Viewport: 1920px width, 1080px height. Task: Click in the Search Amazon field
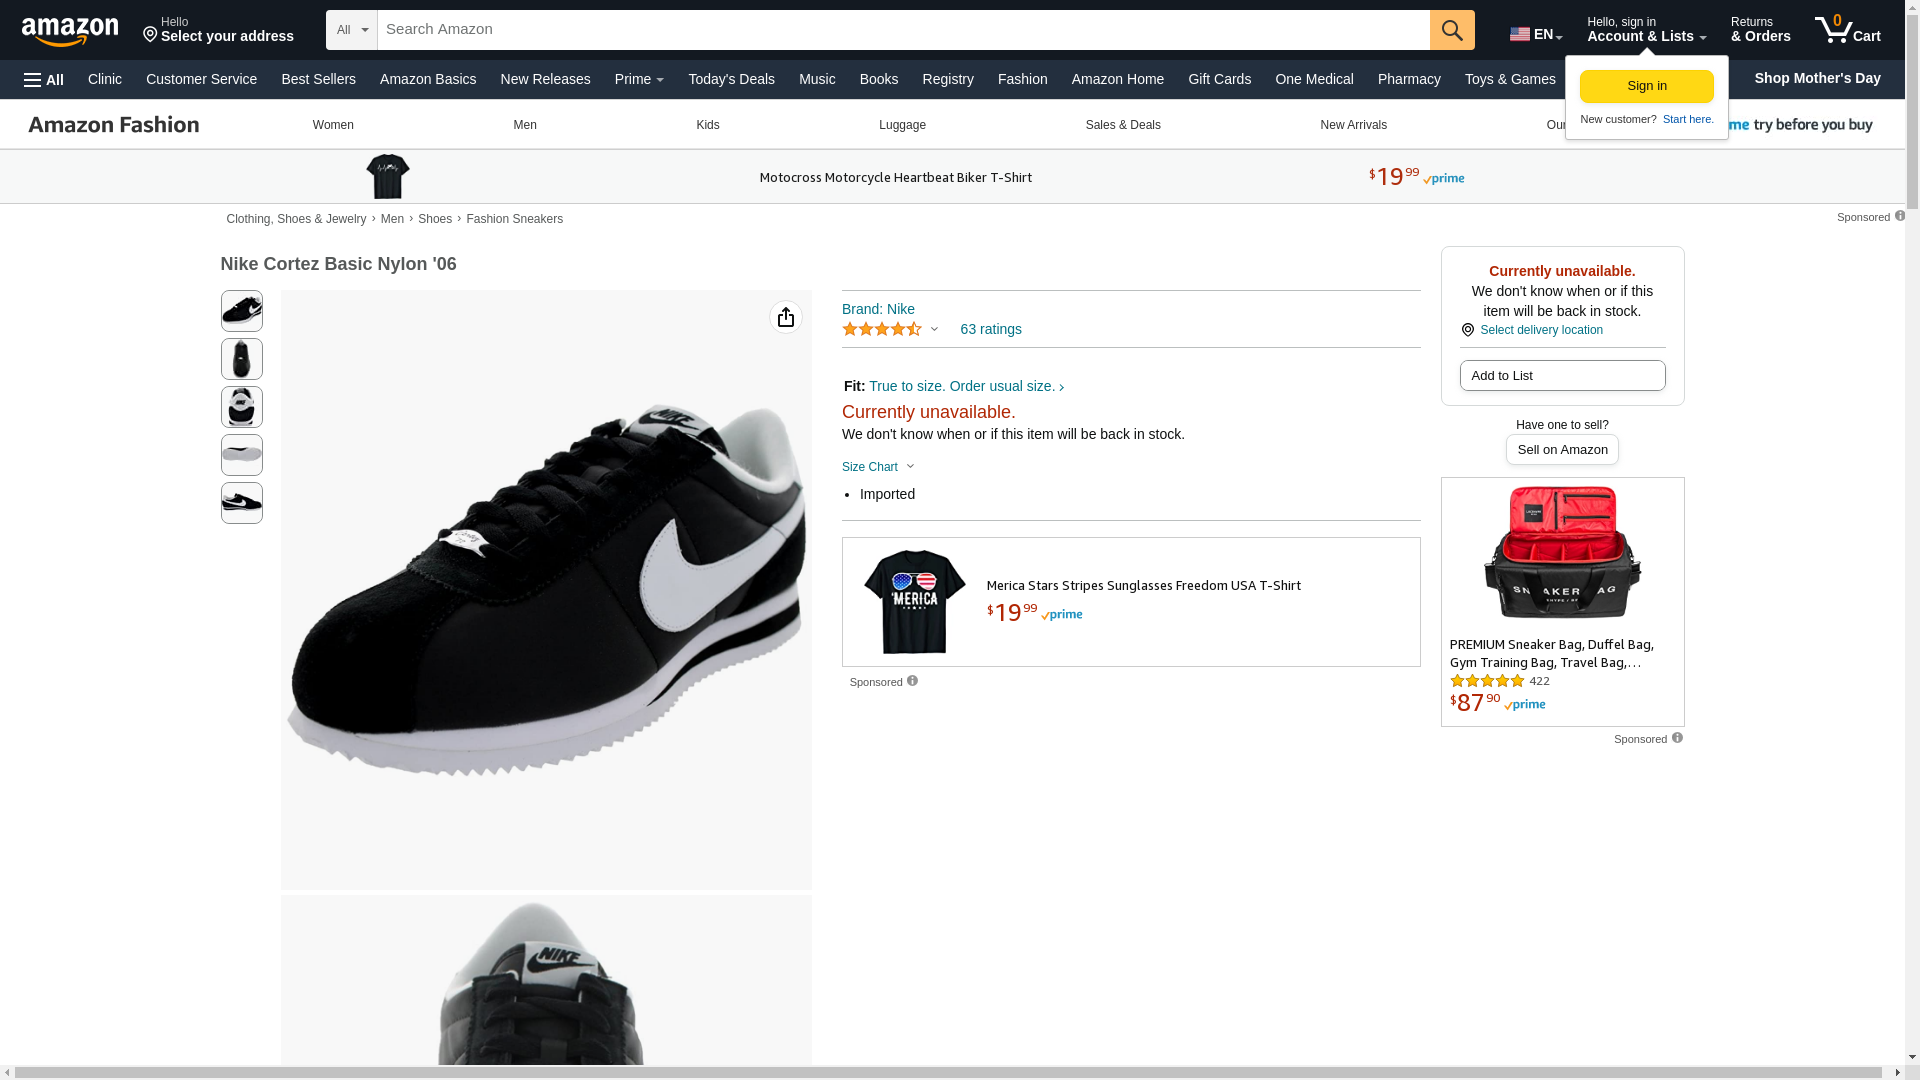900,30
